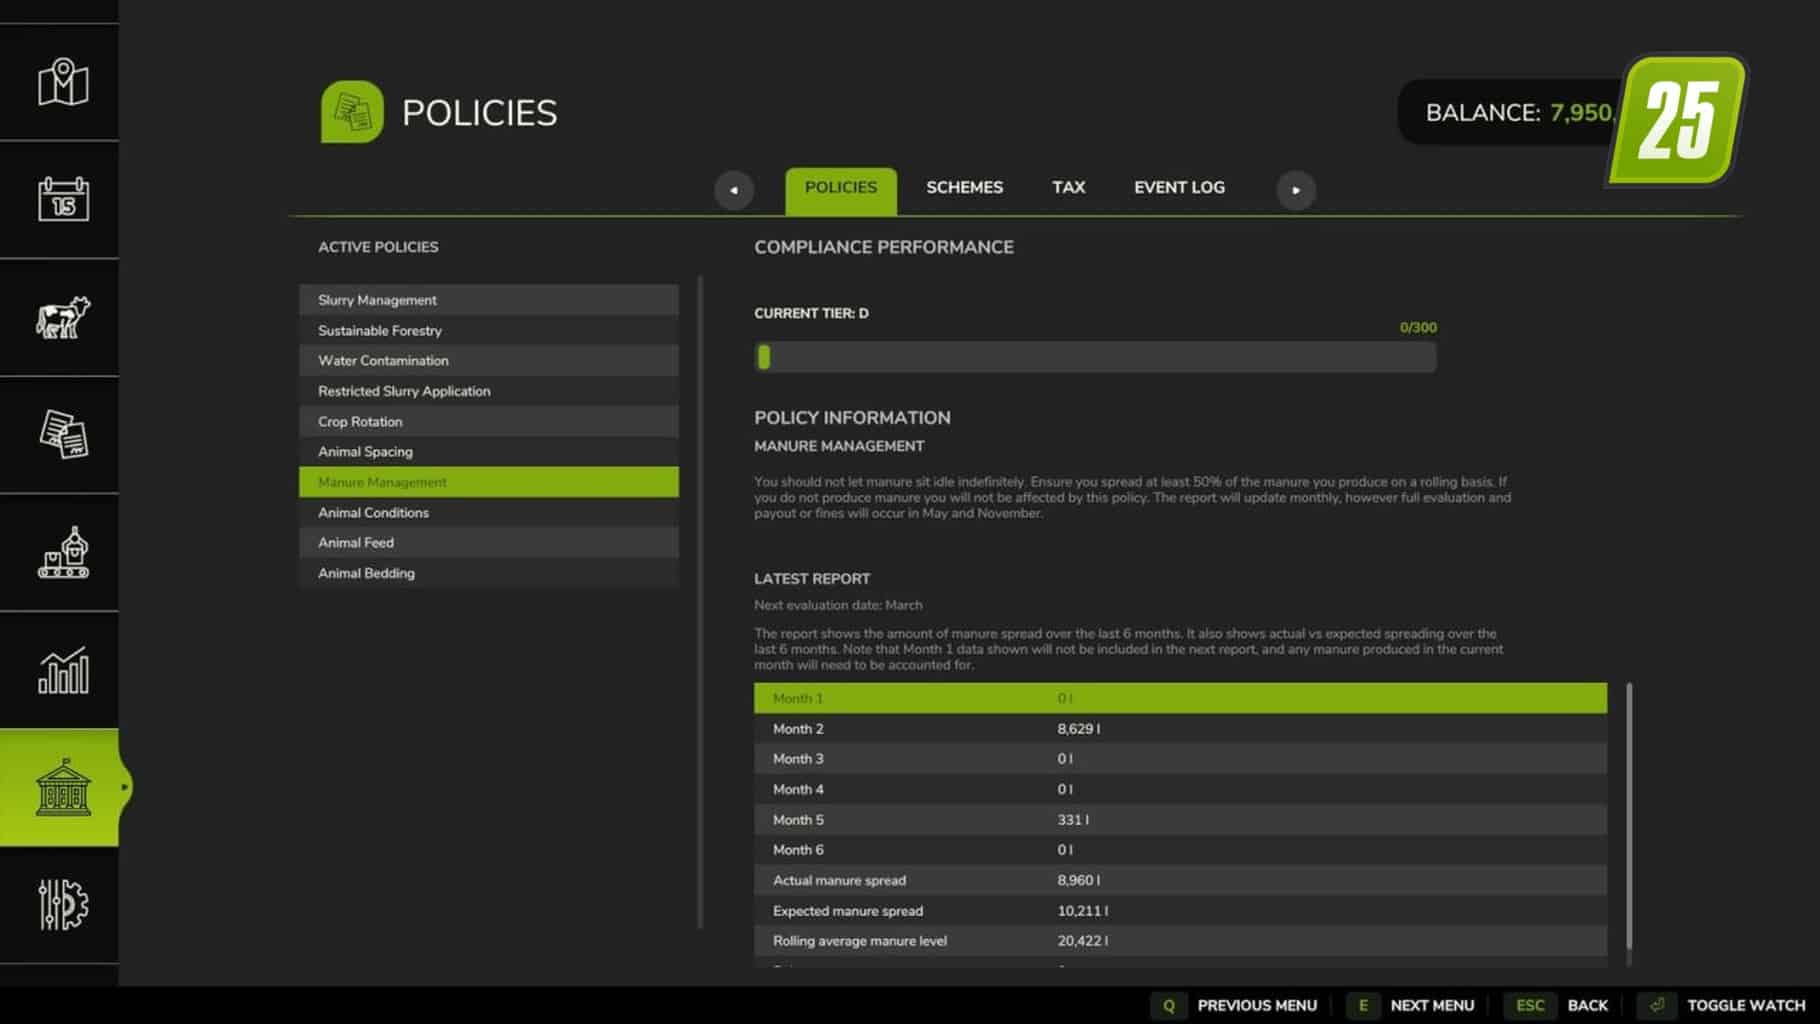1820x1024 pixels.
Task: Go to previous tab using the left arrow
Action: point(734,190)
